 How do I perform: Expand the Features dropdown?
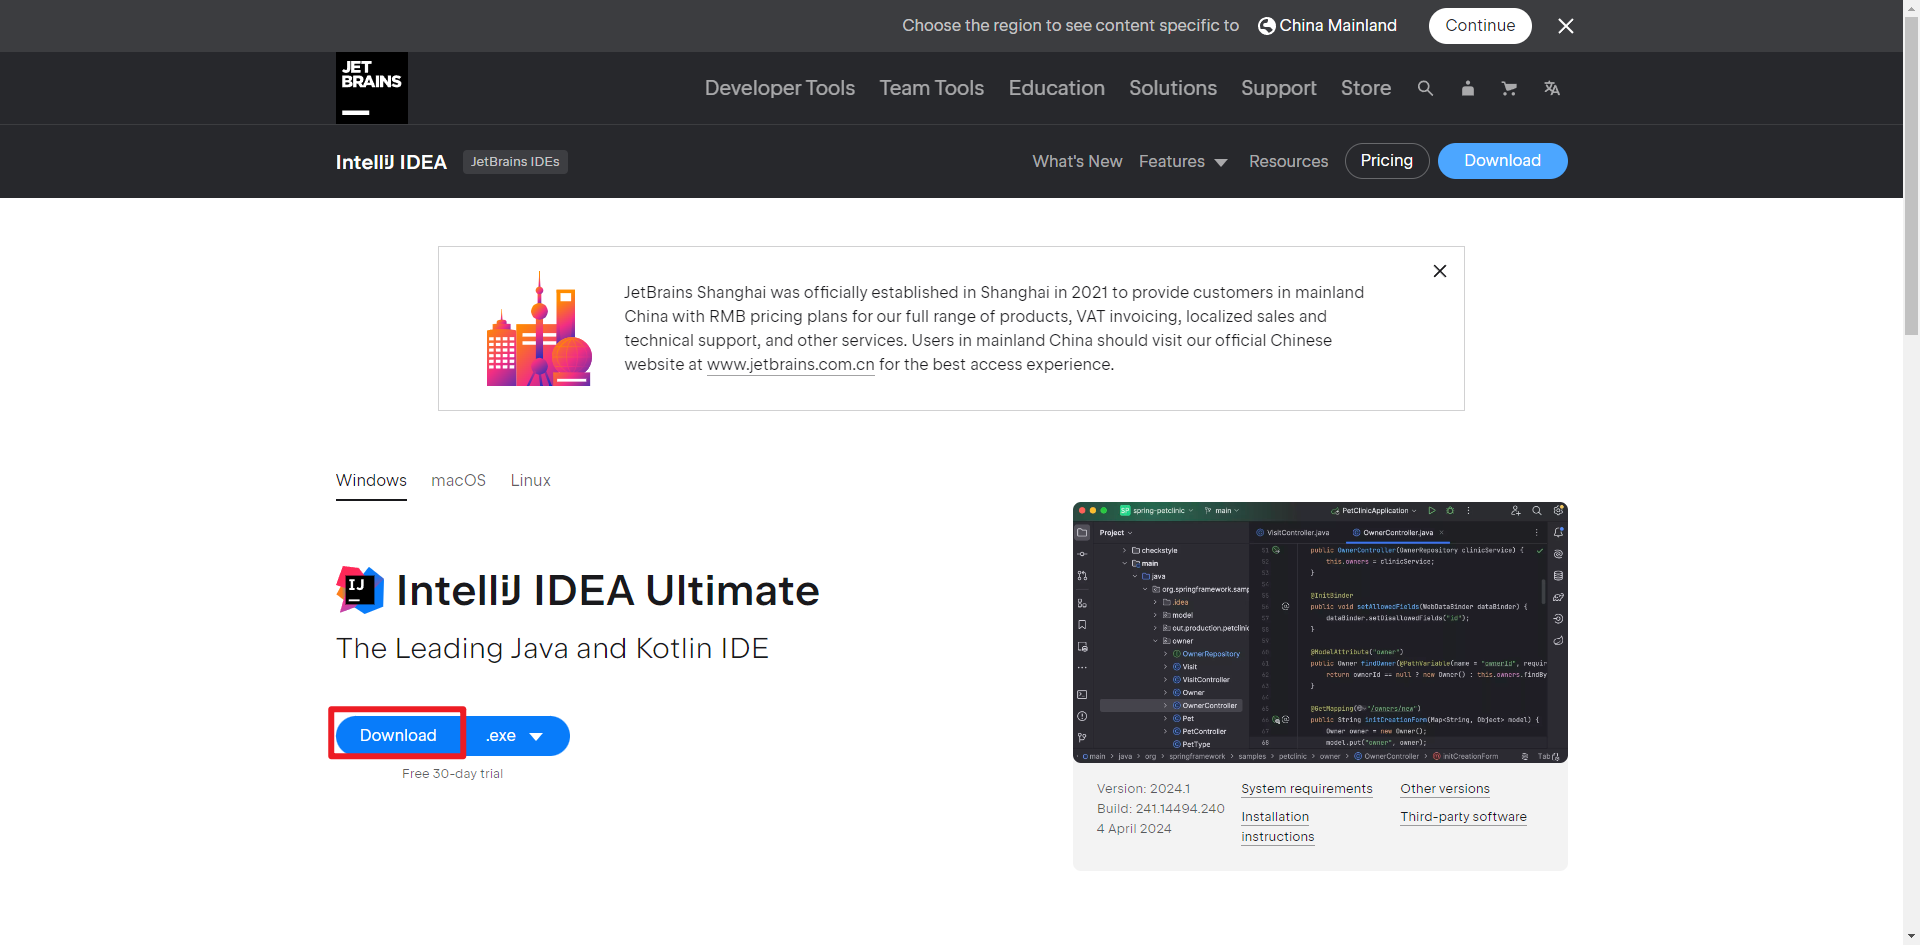point(1183,161)
